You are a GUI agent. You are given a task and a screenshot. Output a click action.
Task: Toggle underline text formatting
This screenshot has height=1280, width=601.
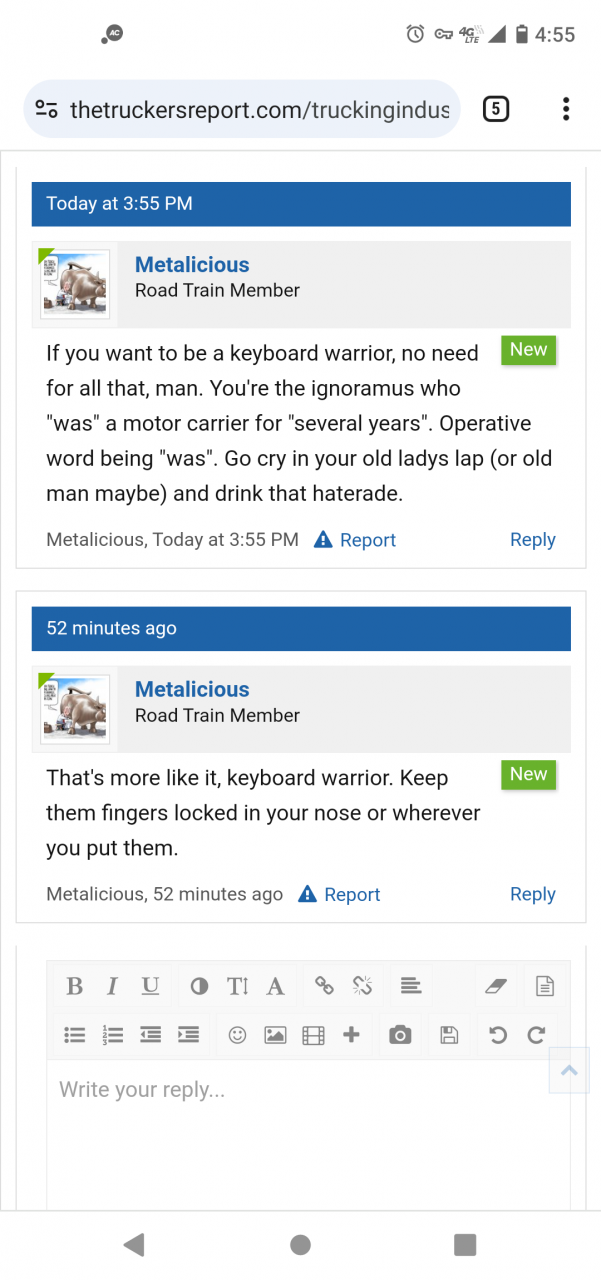click(x=150, y=986)
